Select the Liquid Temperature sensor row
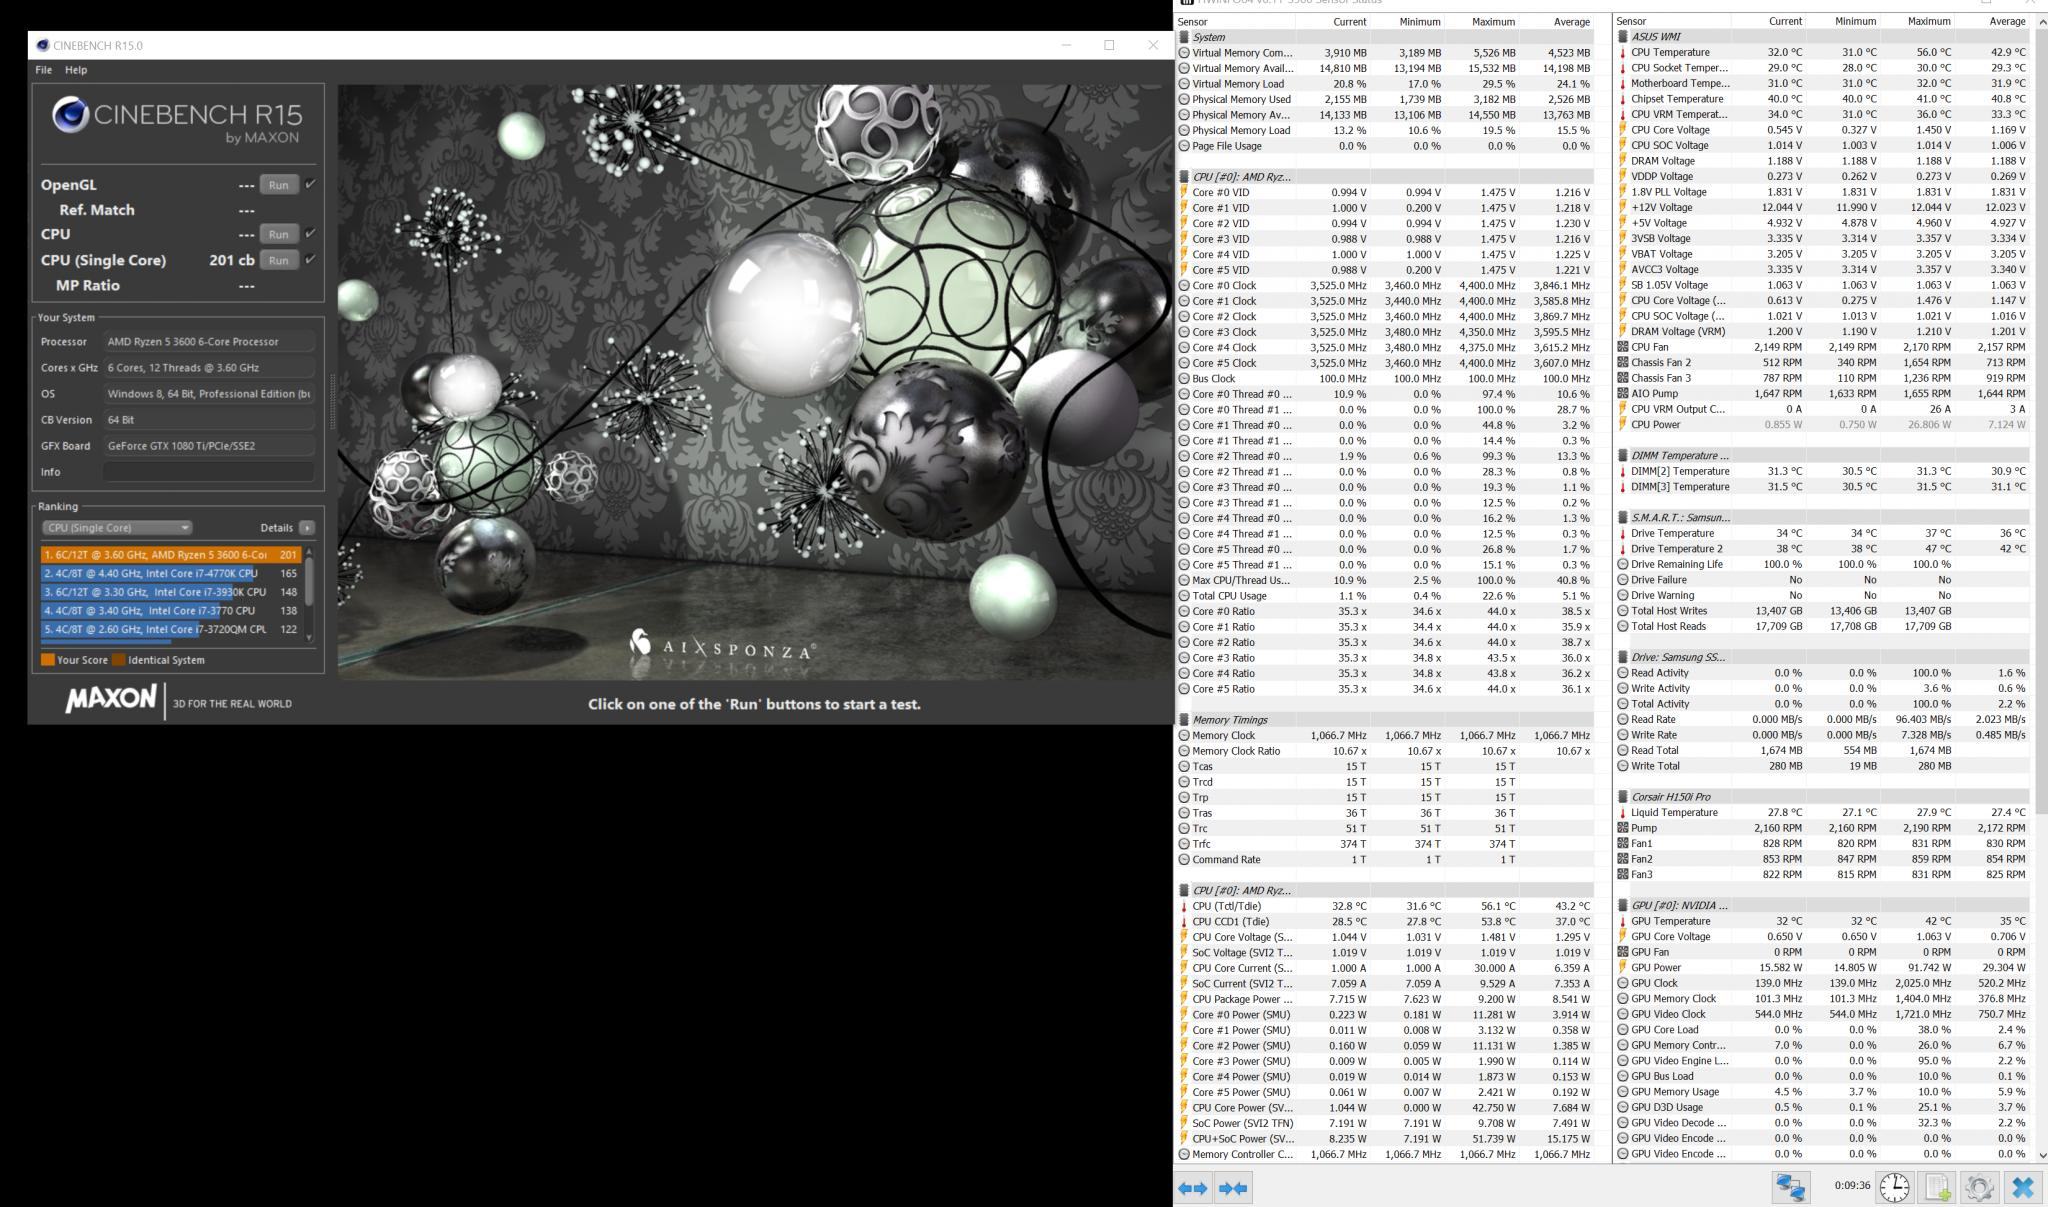Screen dimensions: 2048x1207 tap(1822, 813)
